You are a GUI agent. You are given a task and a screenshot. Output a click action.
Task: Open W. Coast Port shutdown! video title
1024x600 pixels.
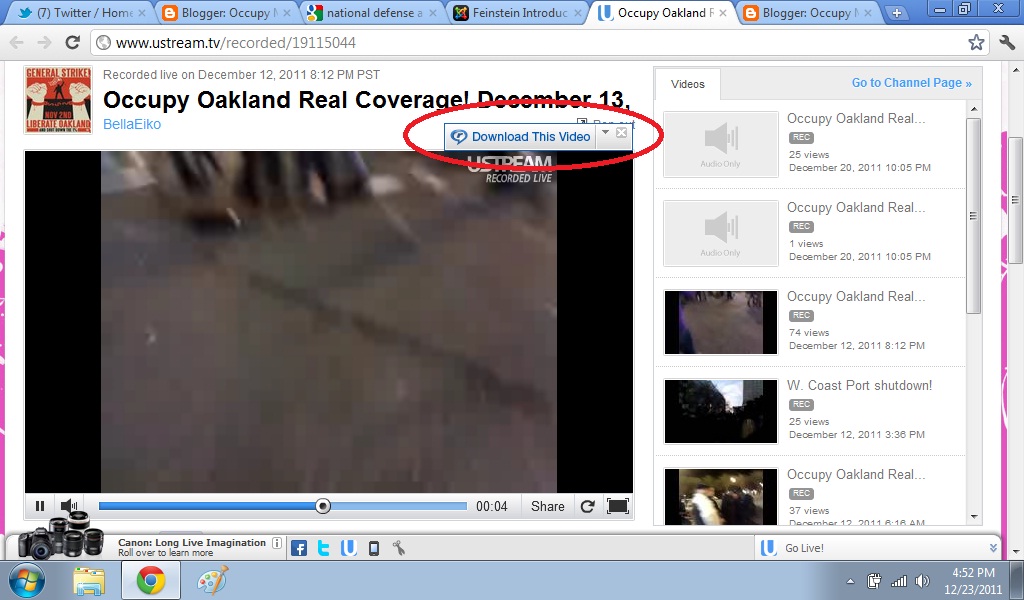click(x=859, y=385)
